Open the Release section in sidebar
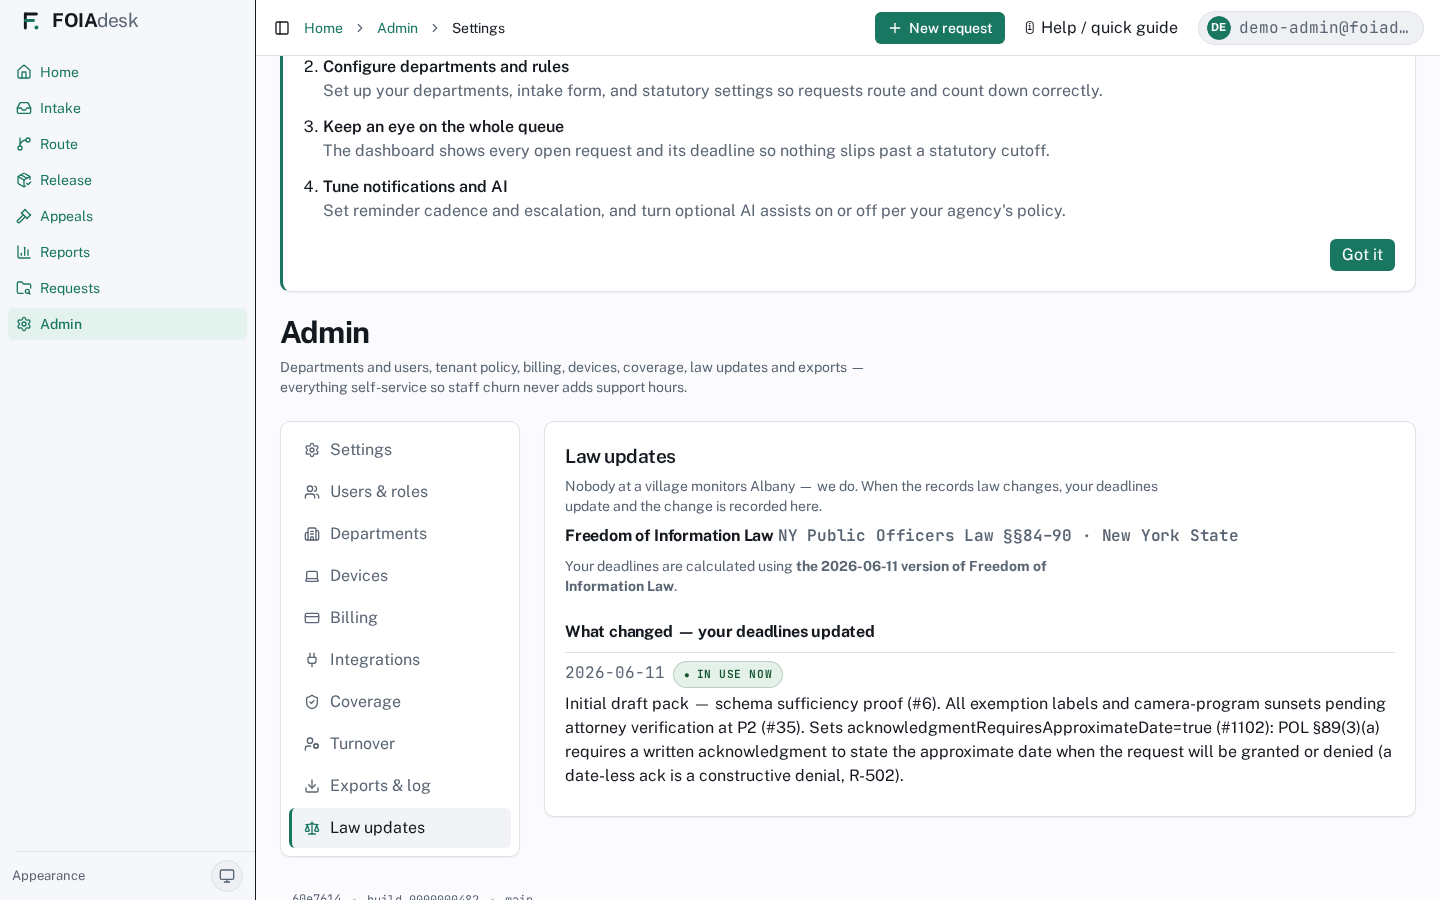 pos(127,180)
